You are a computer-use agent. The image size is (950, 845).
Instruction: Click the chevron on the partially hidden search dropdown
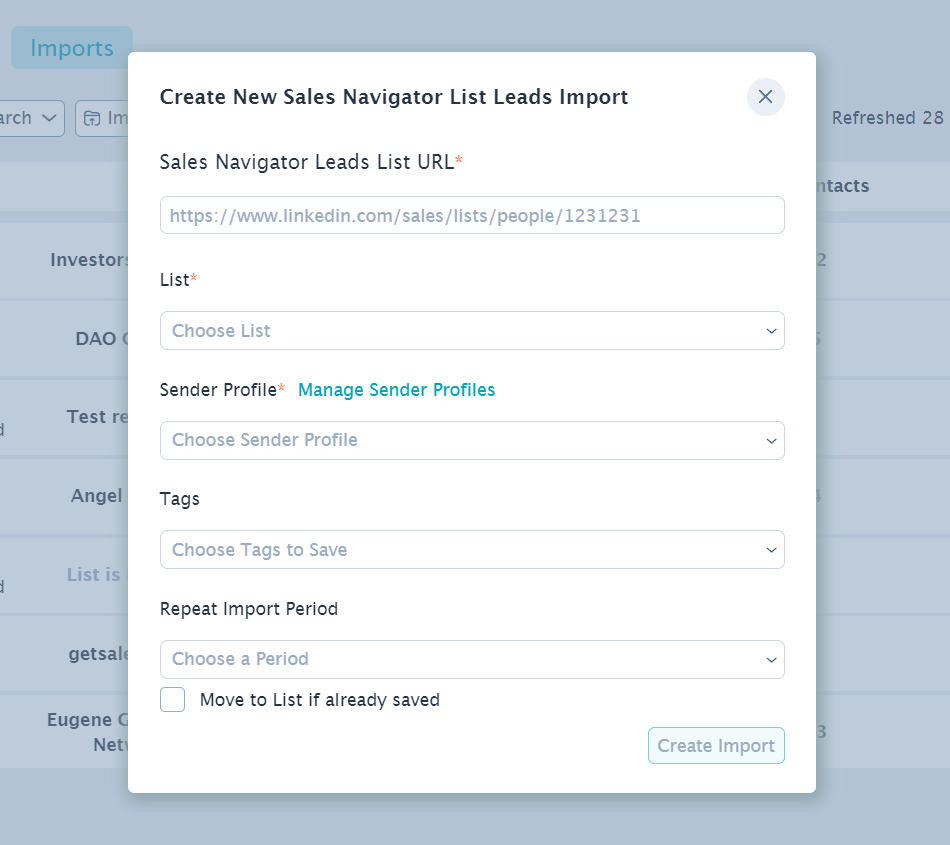click(50, 118)
